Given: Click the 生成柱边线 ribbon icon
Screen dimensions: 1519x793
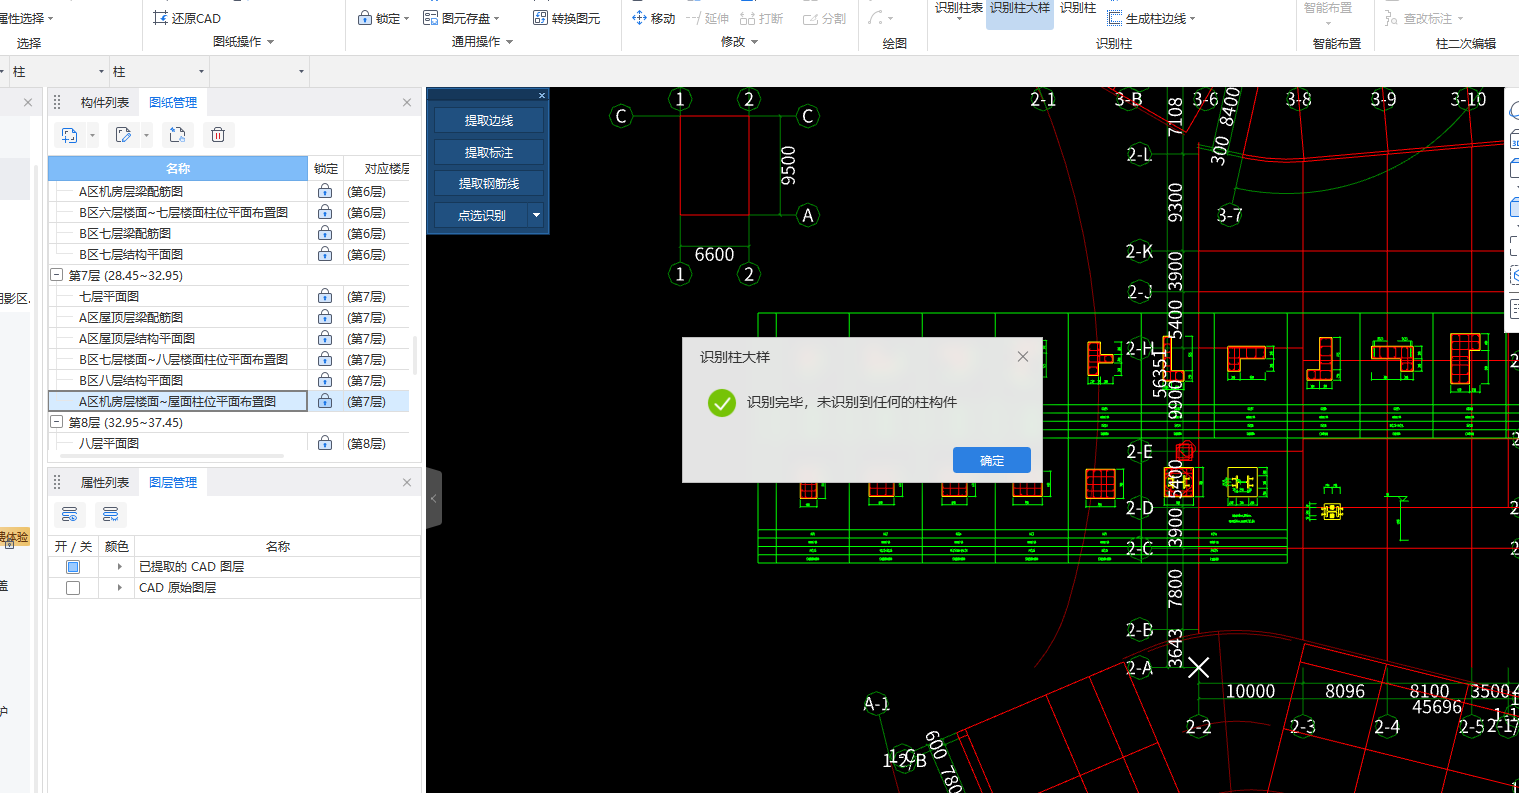Looking at the screenshot, I should [x=1115, y=18].
